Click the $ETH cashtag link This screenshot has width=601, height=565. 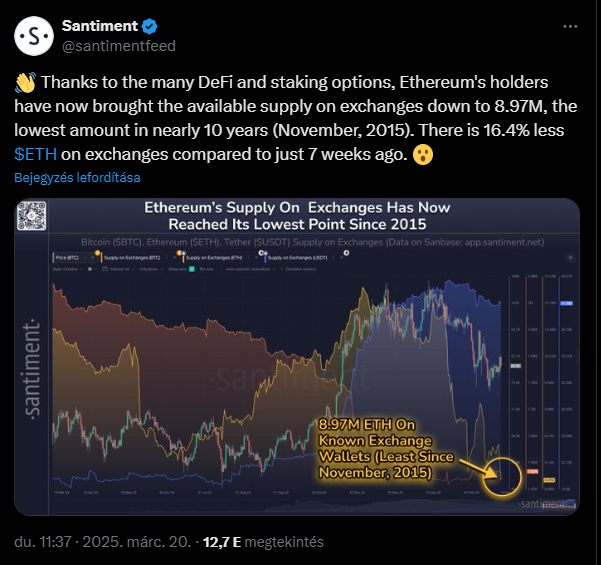[x=35, y=154]
